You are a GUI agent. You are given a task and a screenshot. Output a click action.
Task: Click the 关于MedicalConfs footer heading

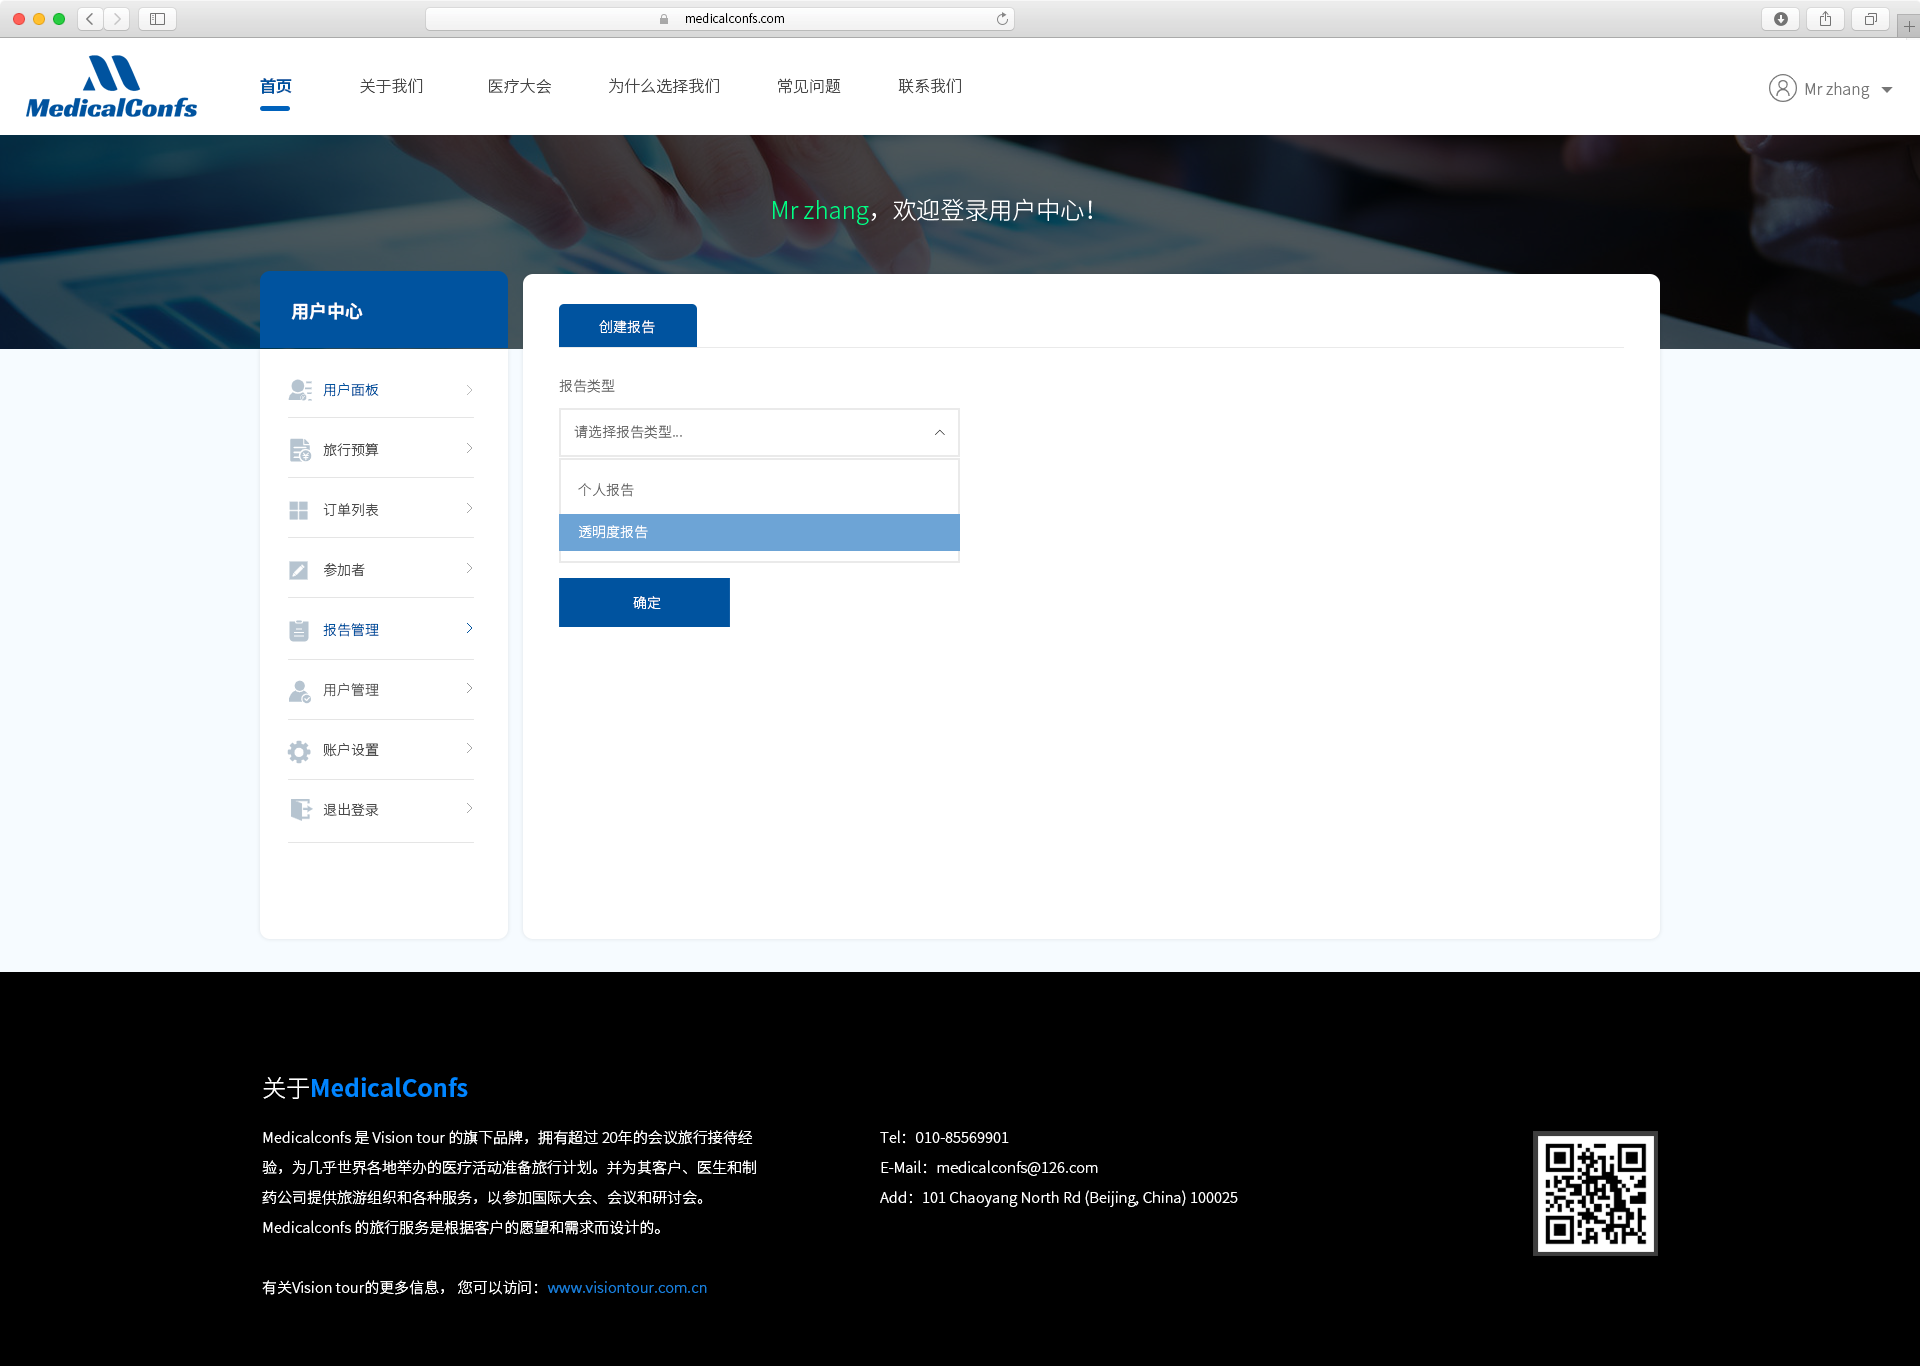(365, 1087)
